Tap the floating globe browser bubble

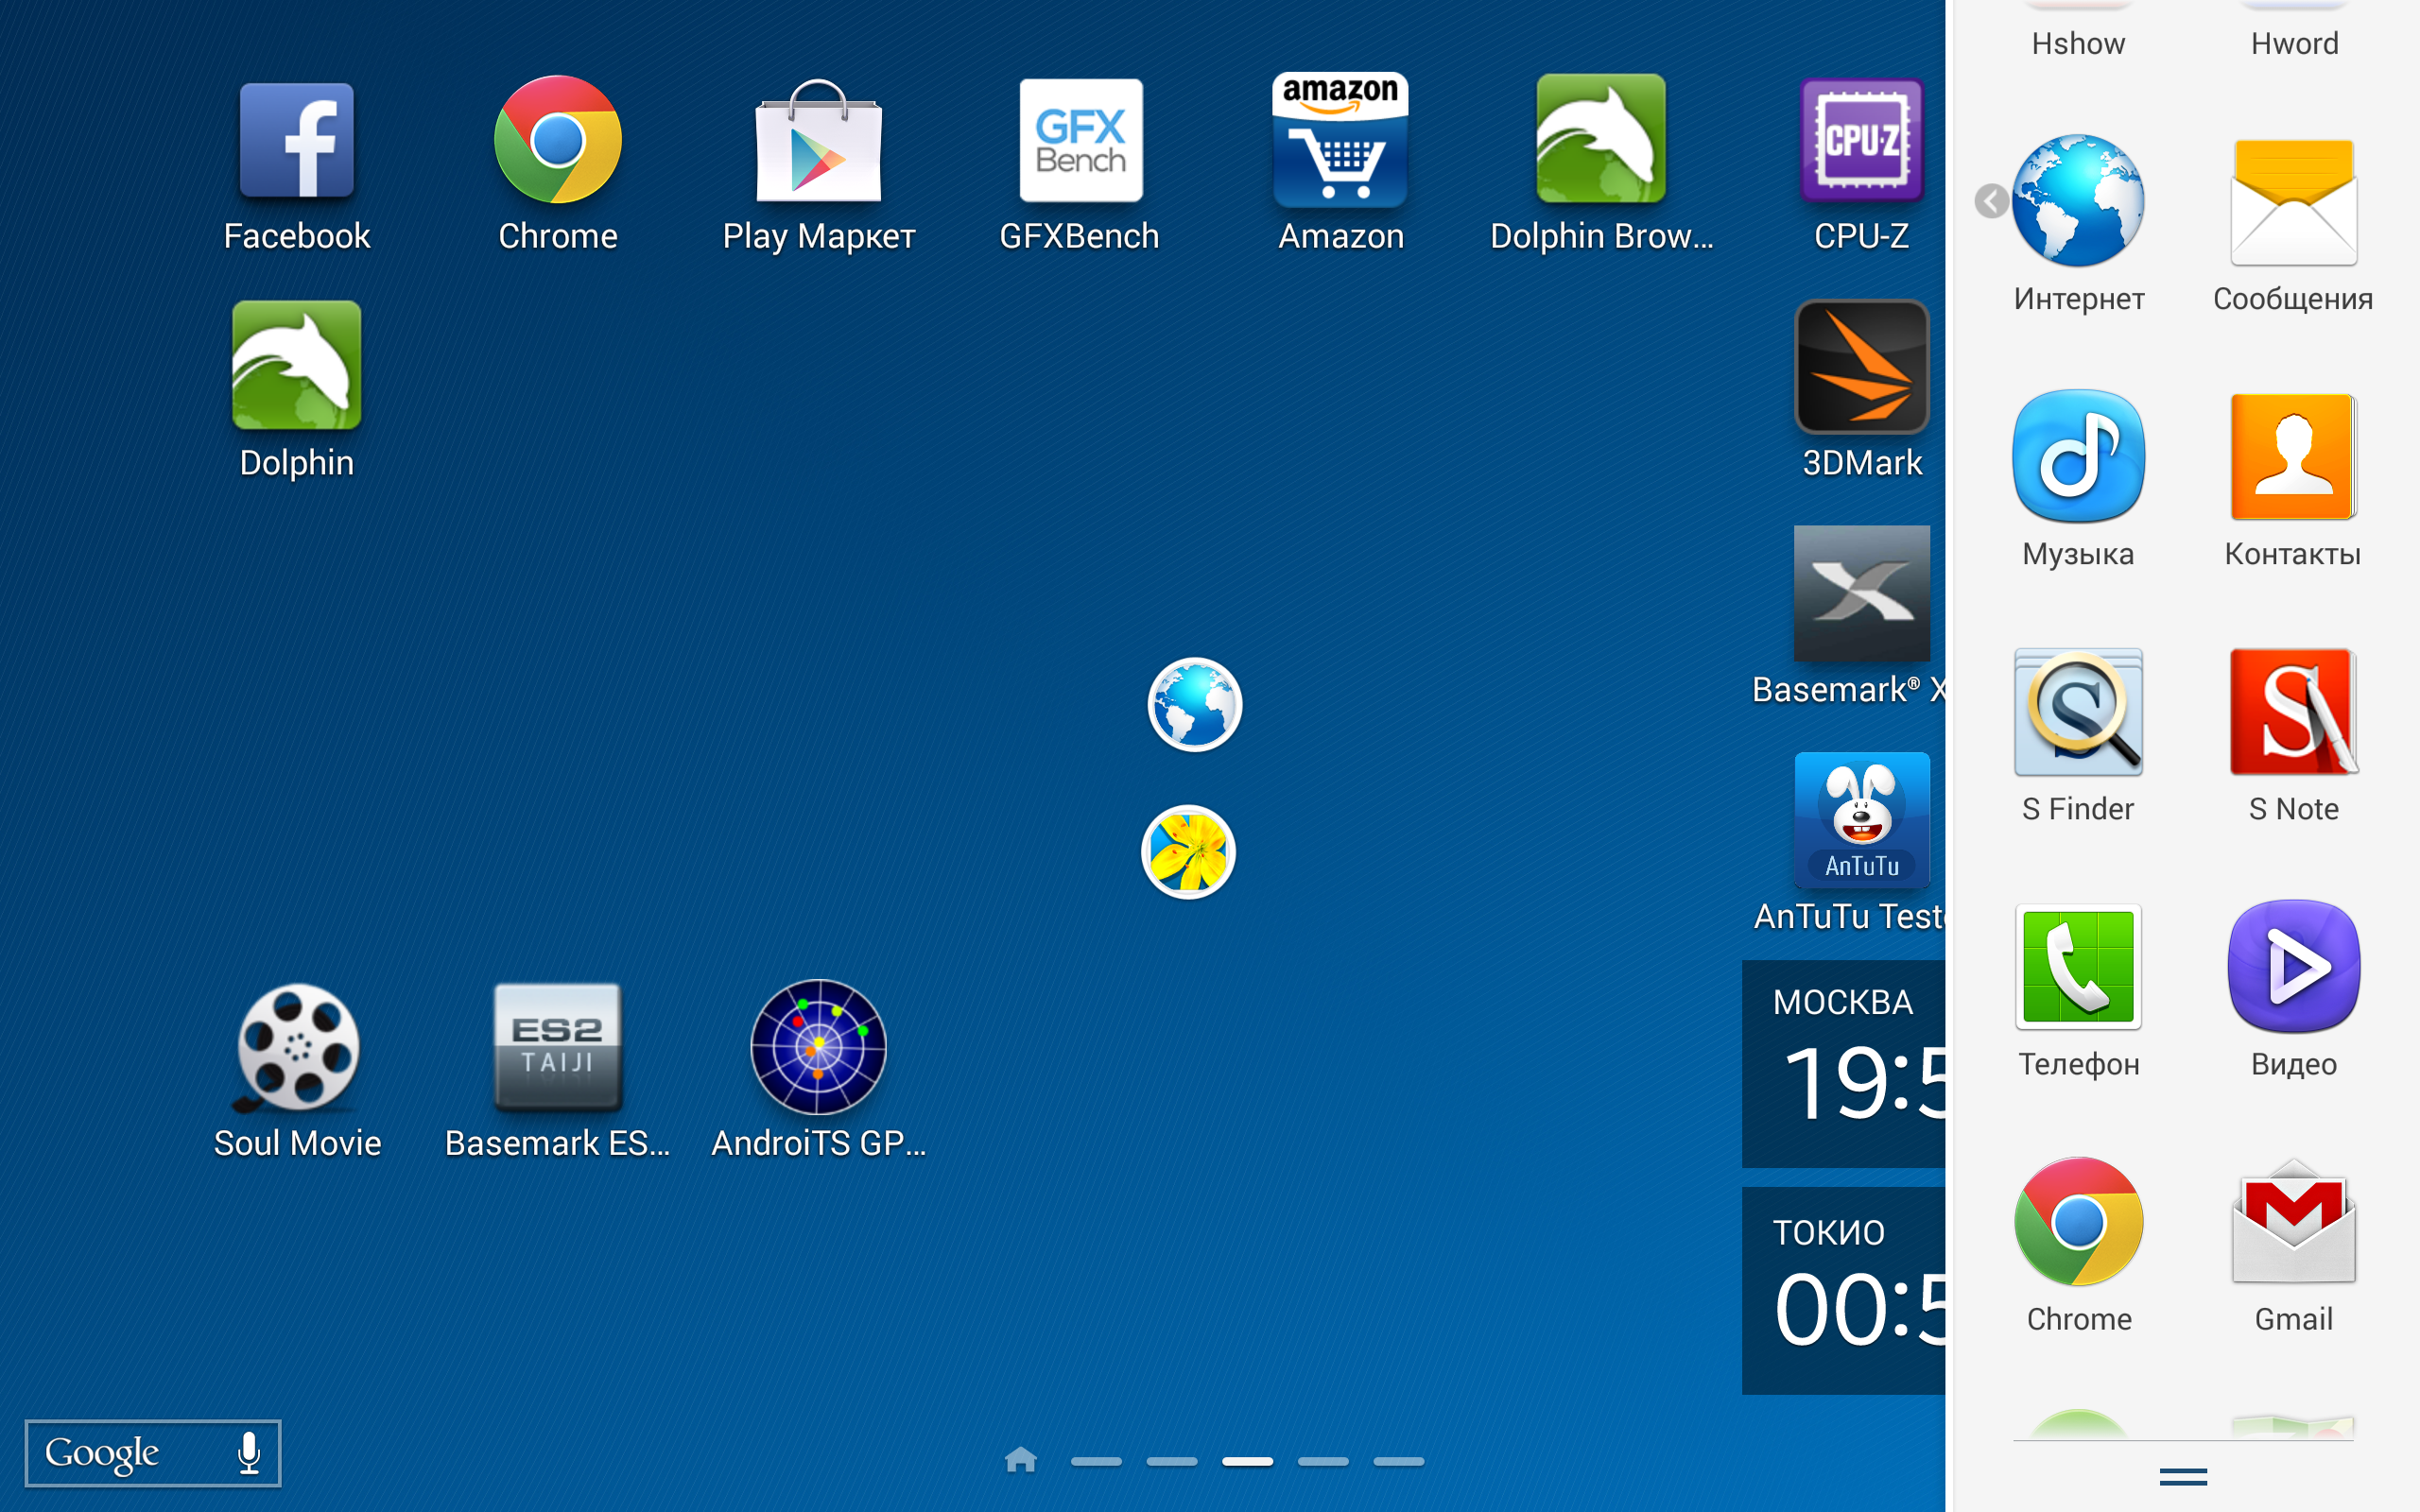[x=1194, y=705]
